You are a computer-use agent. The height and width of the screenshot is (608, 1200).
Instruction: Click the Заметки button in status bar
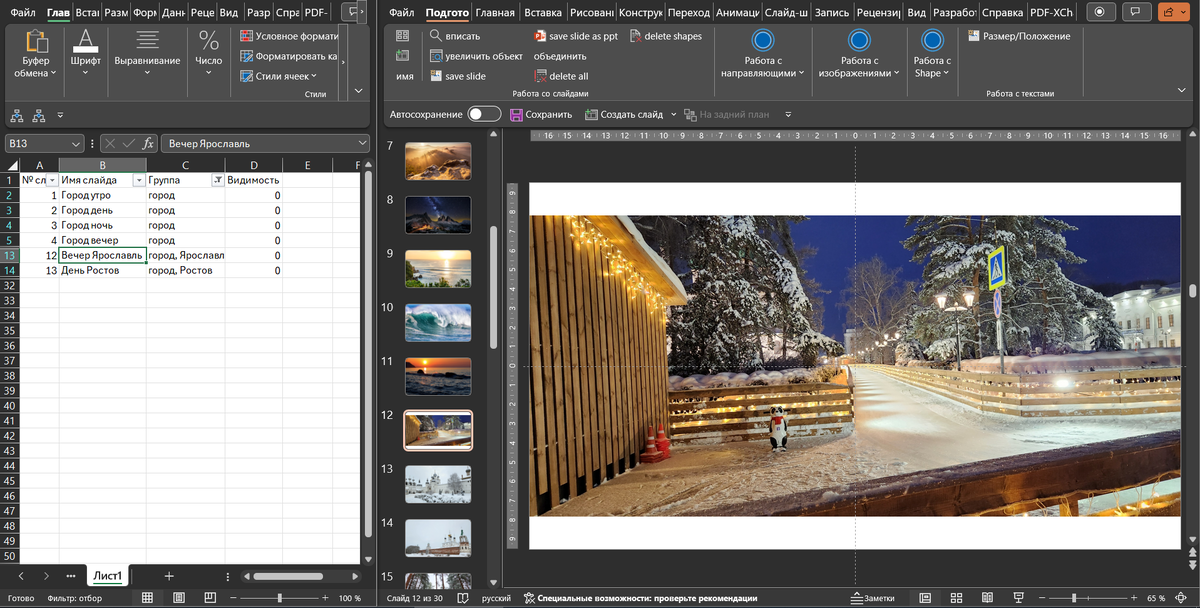(x=872, y=598)
